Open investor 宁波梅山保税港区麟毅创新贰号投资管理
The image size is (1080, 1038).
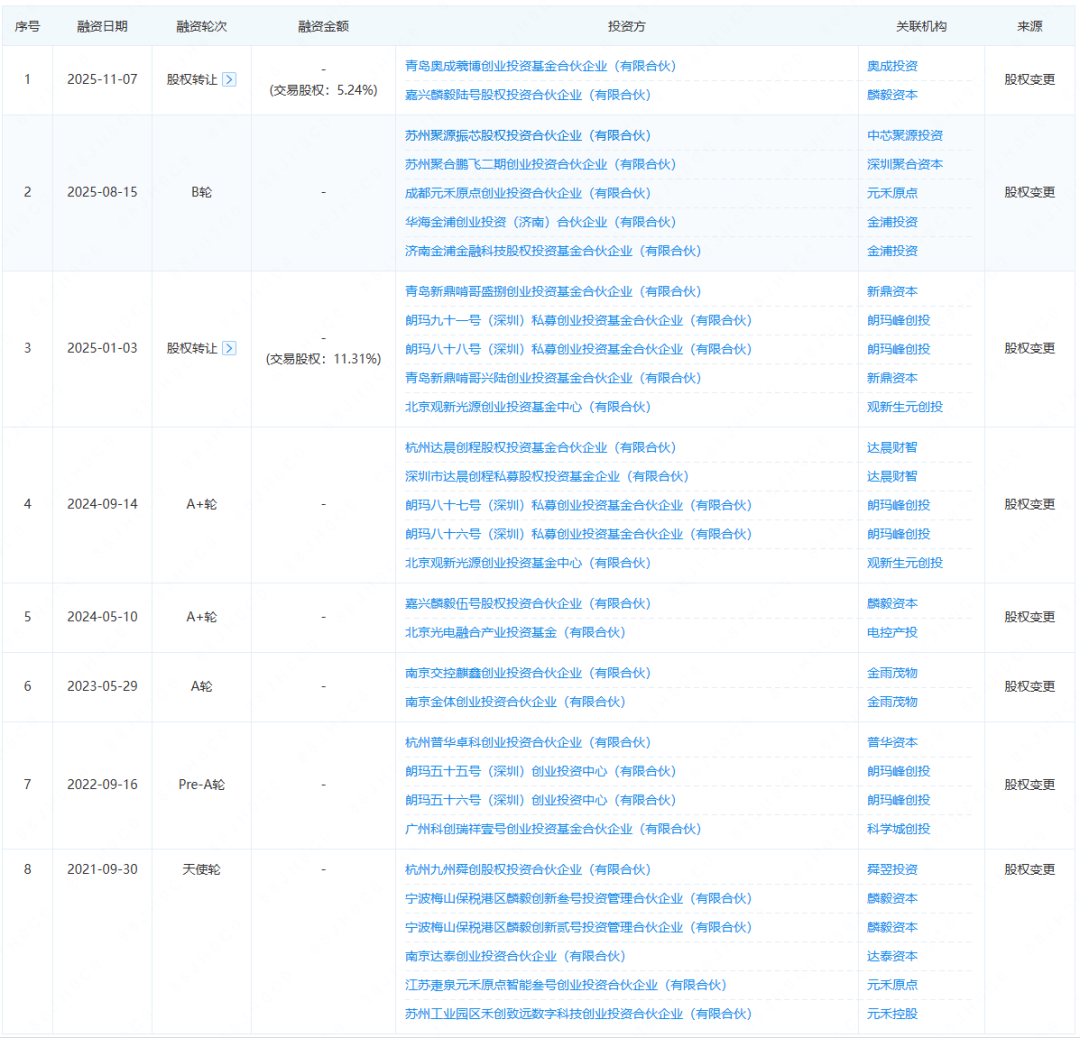point(579,929)
